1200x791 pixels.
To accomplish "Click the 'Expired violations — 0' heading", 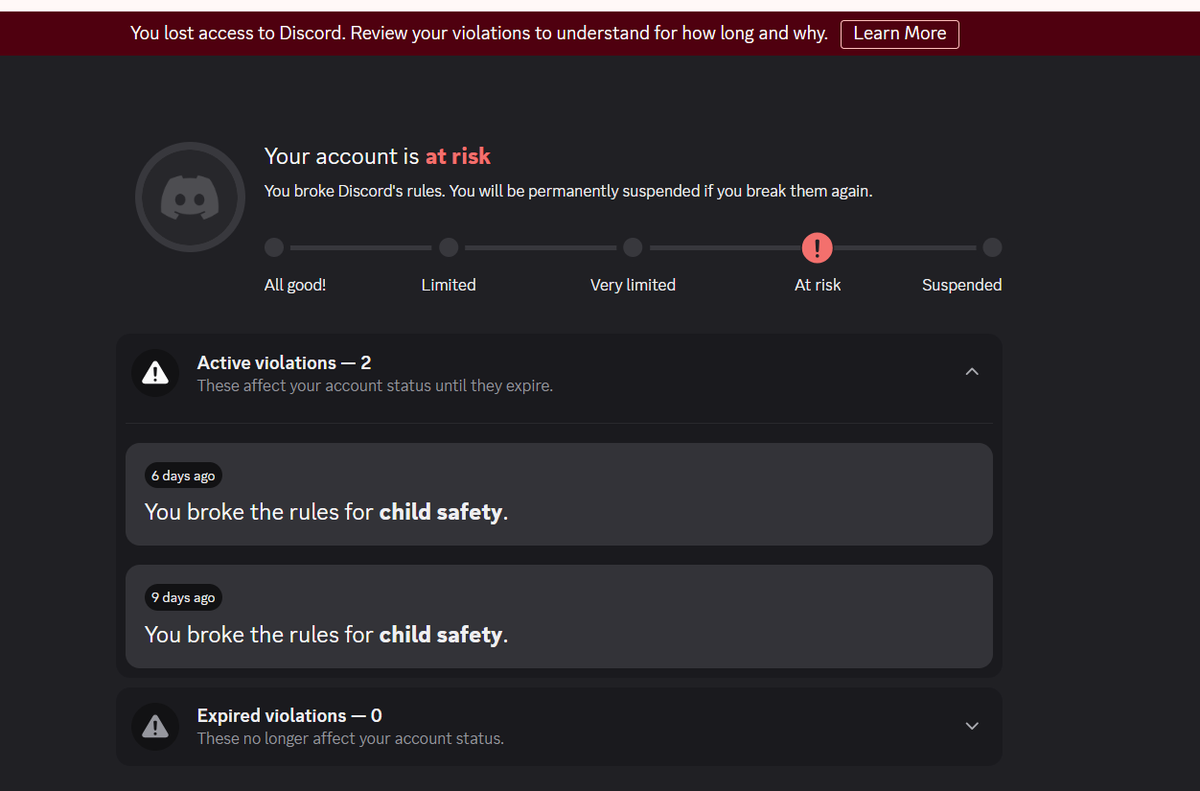I will point(290,716).
